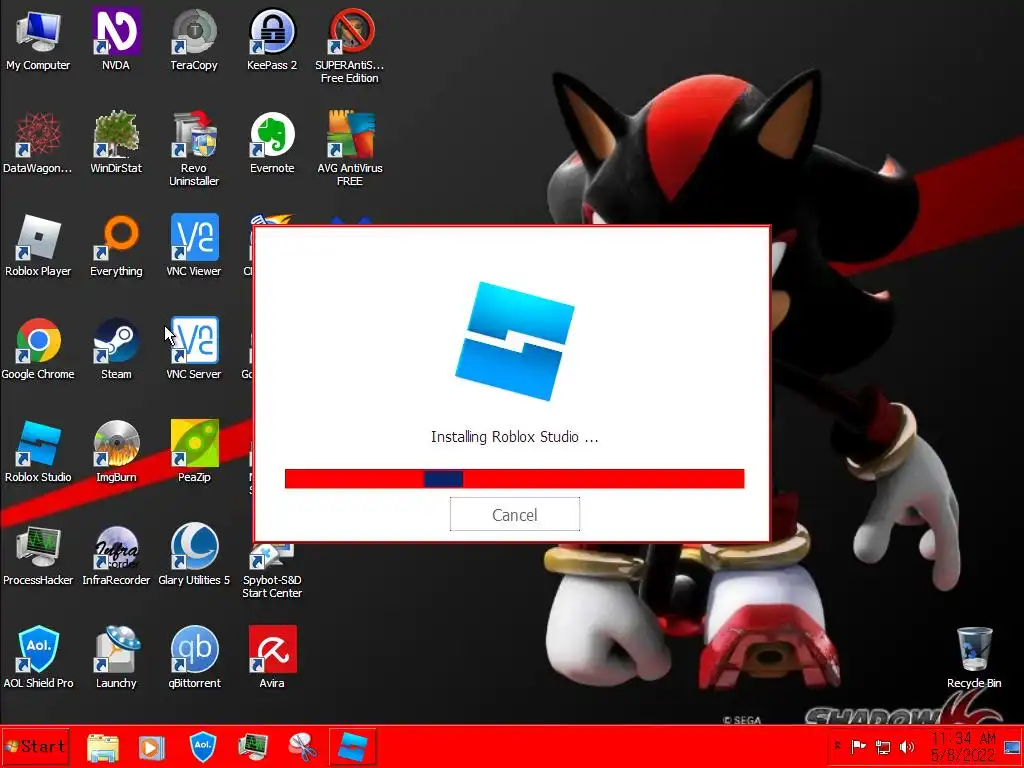Expand hidden system tray icons

pos(838,746)
